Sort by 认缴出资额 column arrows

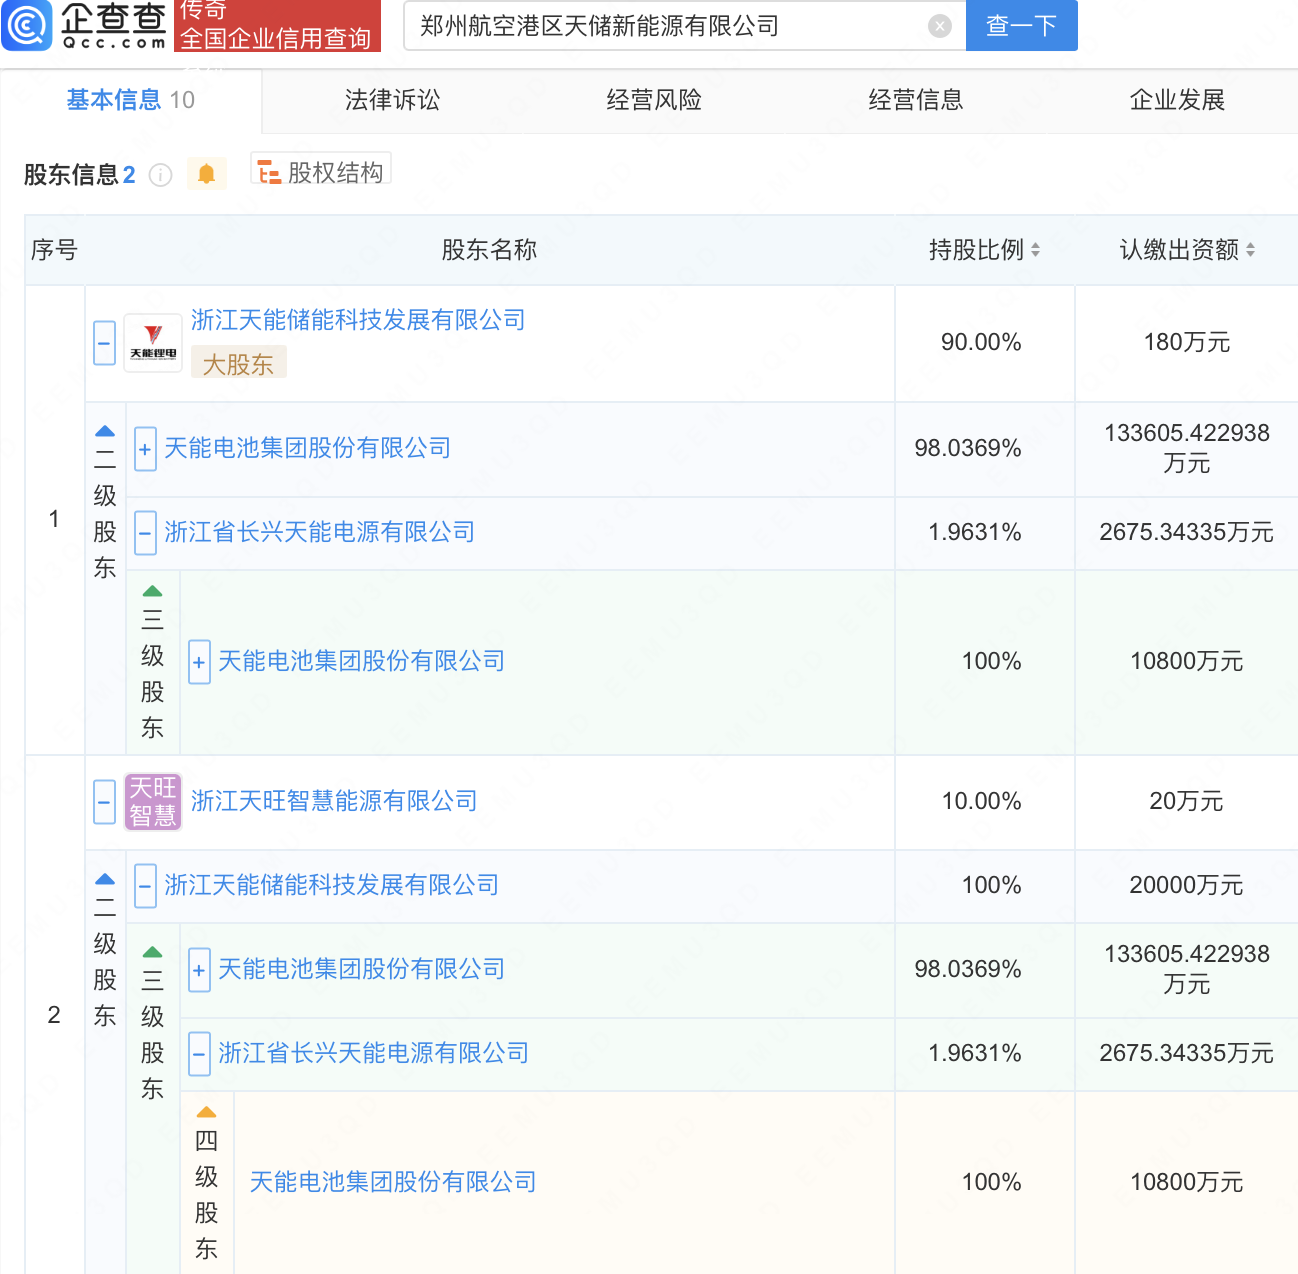pyautogui.click(x=1250, y=250)
